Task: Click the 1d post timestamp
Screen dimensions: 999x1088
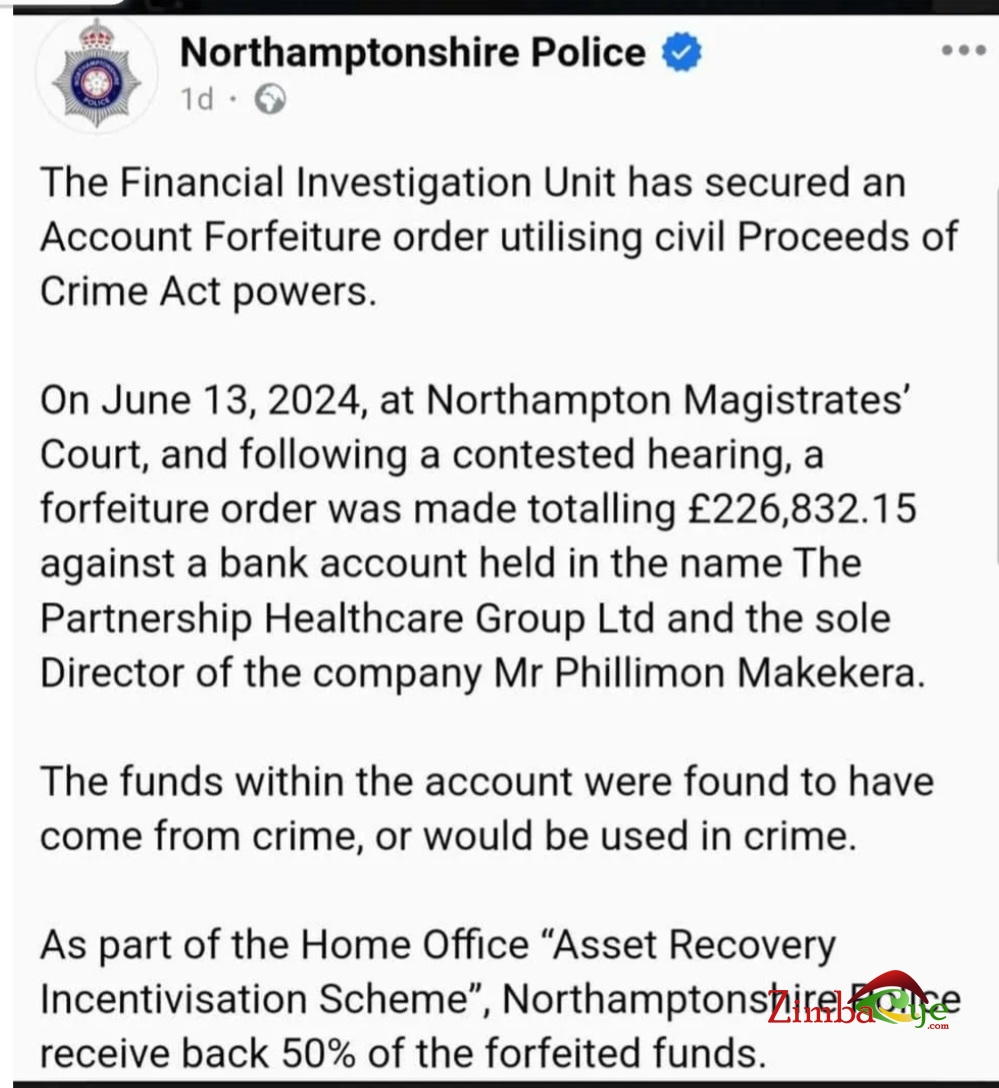Action: [x=197, y=99]
